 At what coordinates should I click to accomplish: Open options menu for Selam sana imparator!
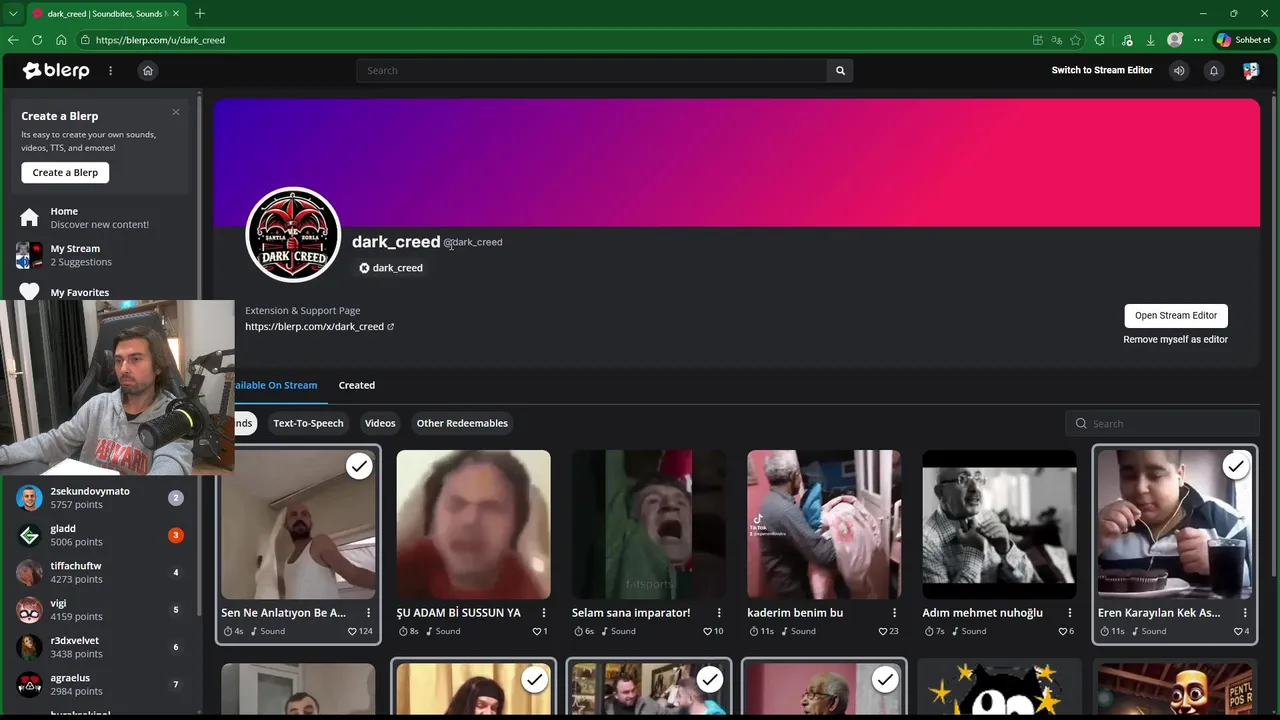pos(719,613)
